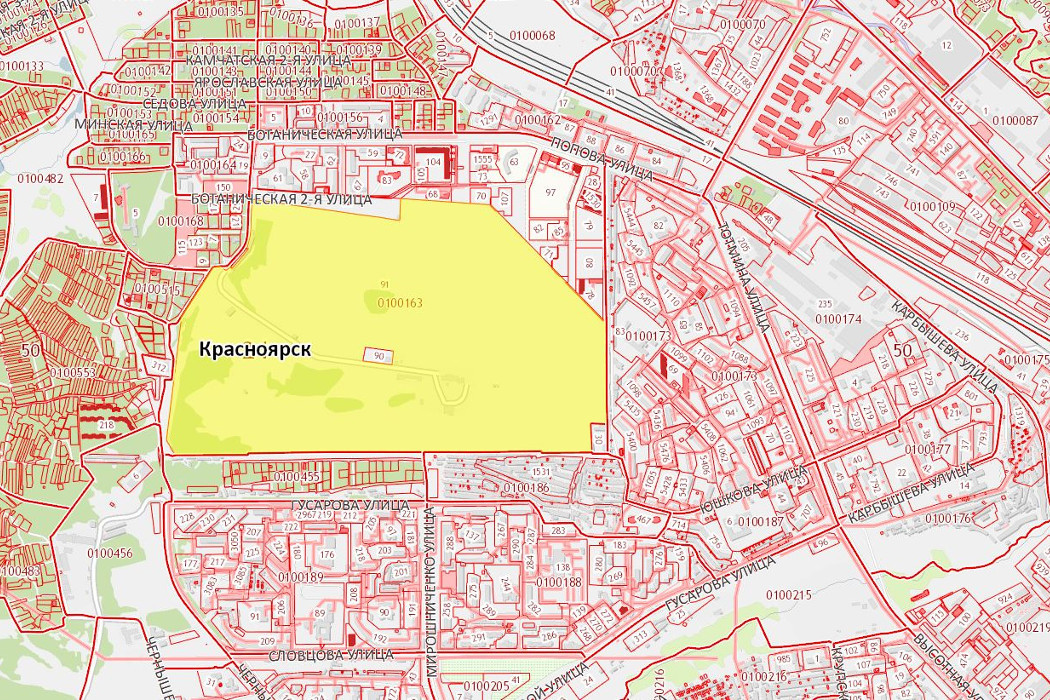Click the МИНСКАЯ УЛИЦА street label
Screen dimensions: 1050x700
133,125
